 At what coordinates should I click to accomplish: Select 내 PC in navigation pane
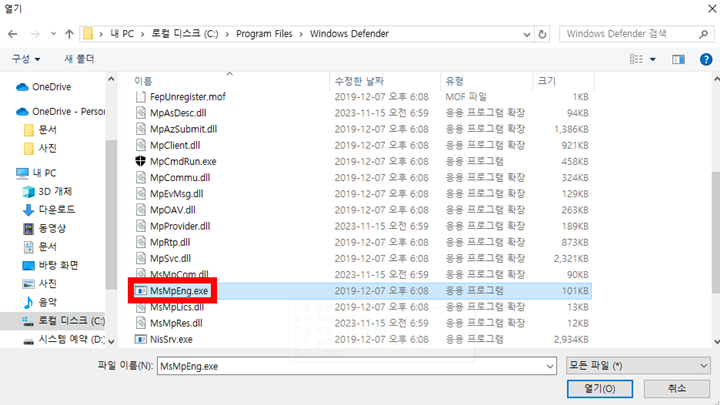point(36,173)
